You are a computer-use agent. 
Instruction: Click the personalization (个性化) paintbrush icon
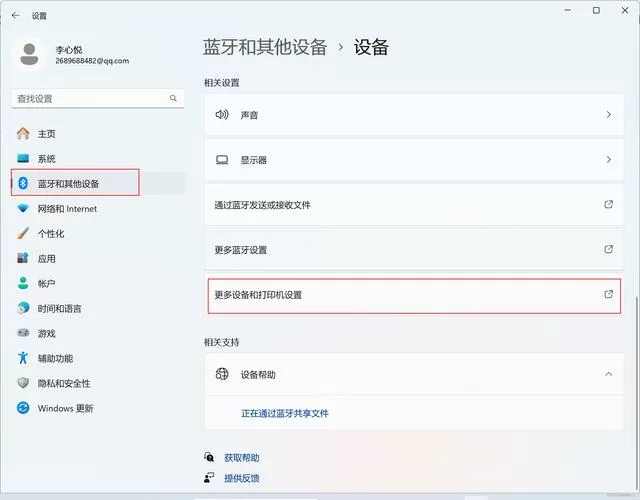[23, 233]
